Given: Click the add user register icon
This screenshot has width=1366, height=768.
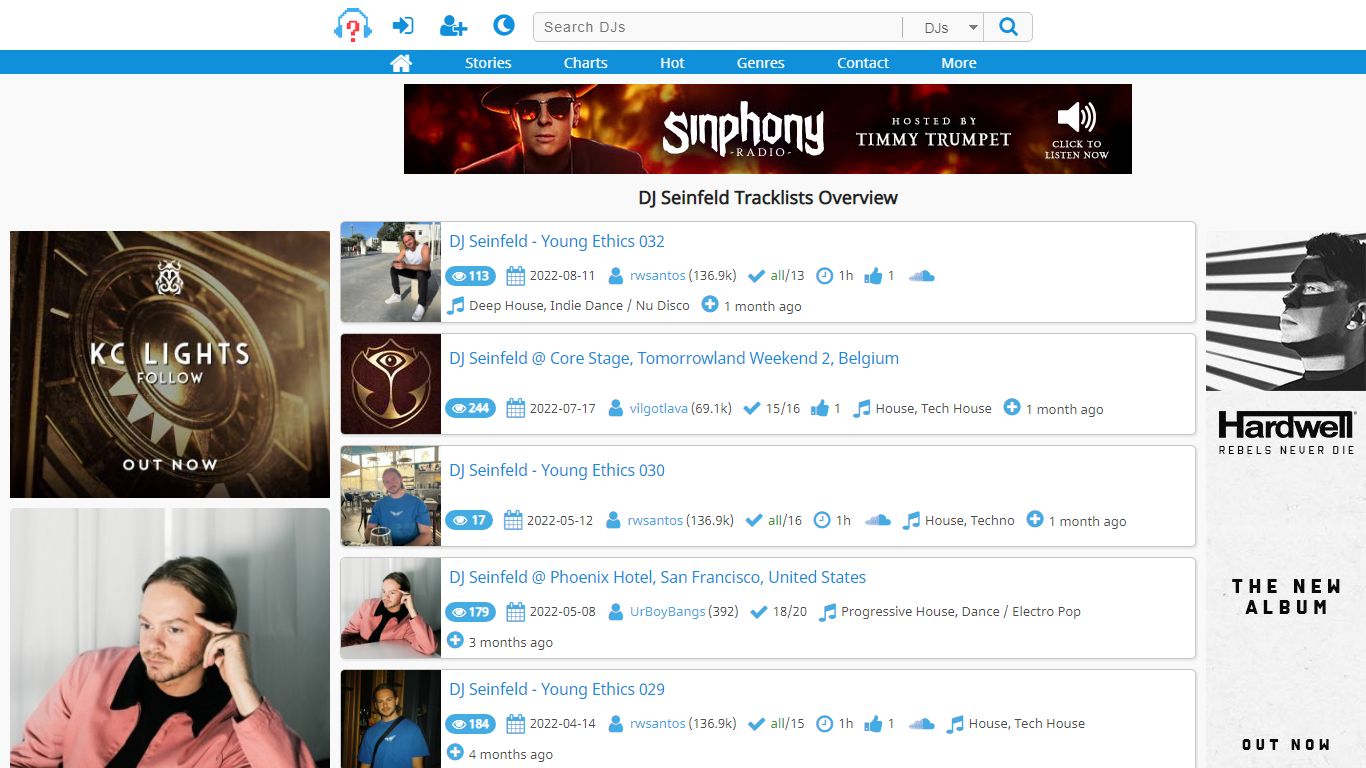Looking at the screenshot, I should pos(454,26).
